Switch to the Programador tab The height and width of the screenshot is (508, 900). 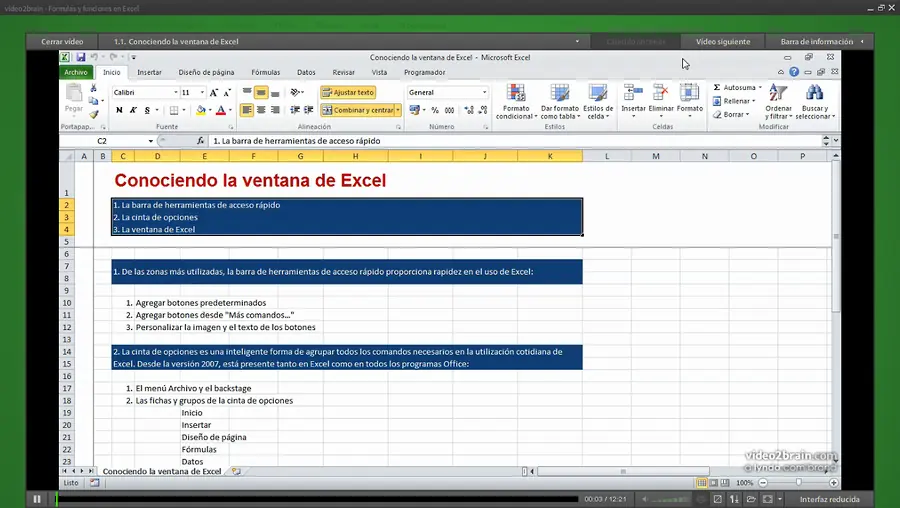tap(424, 72)
